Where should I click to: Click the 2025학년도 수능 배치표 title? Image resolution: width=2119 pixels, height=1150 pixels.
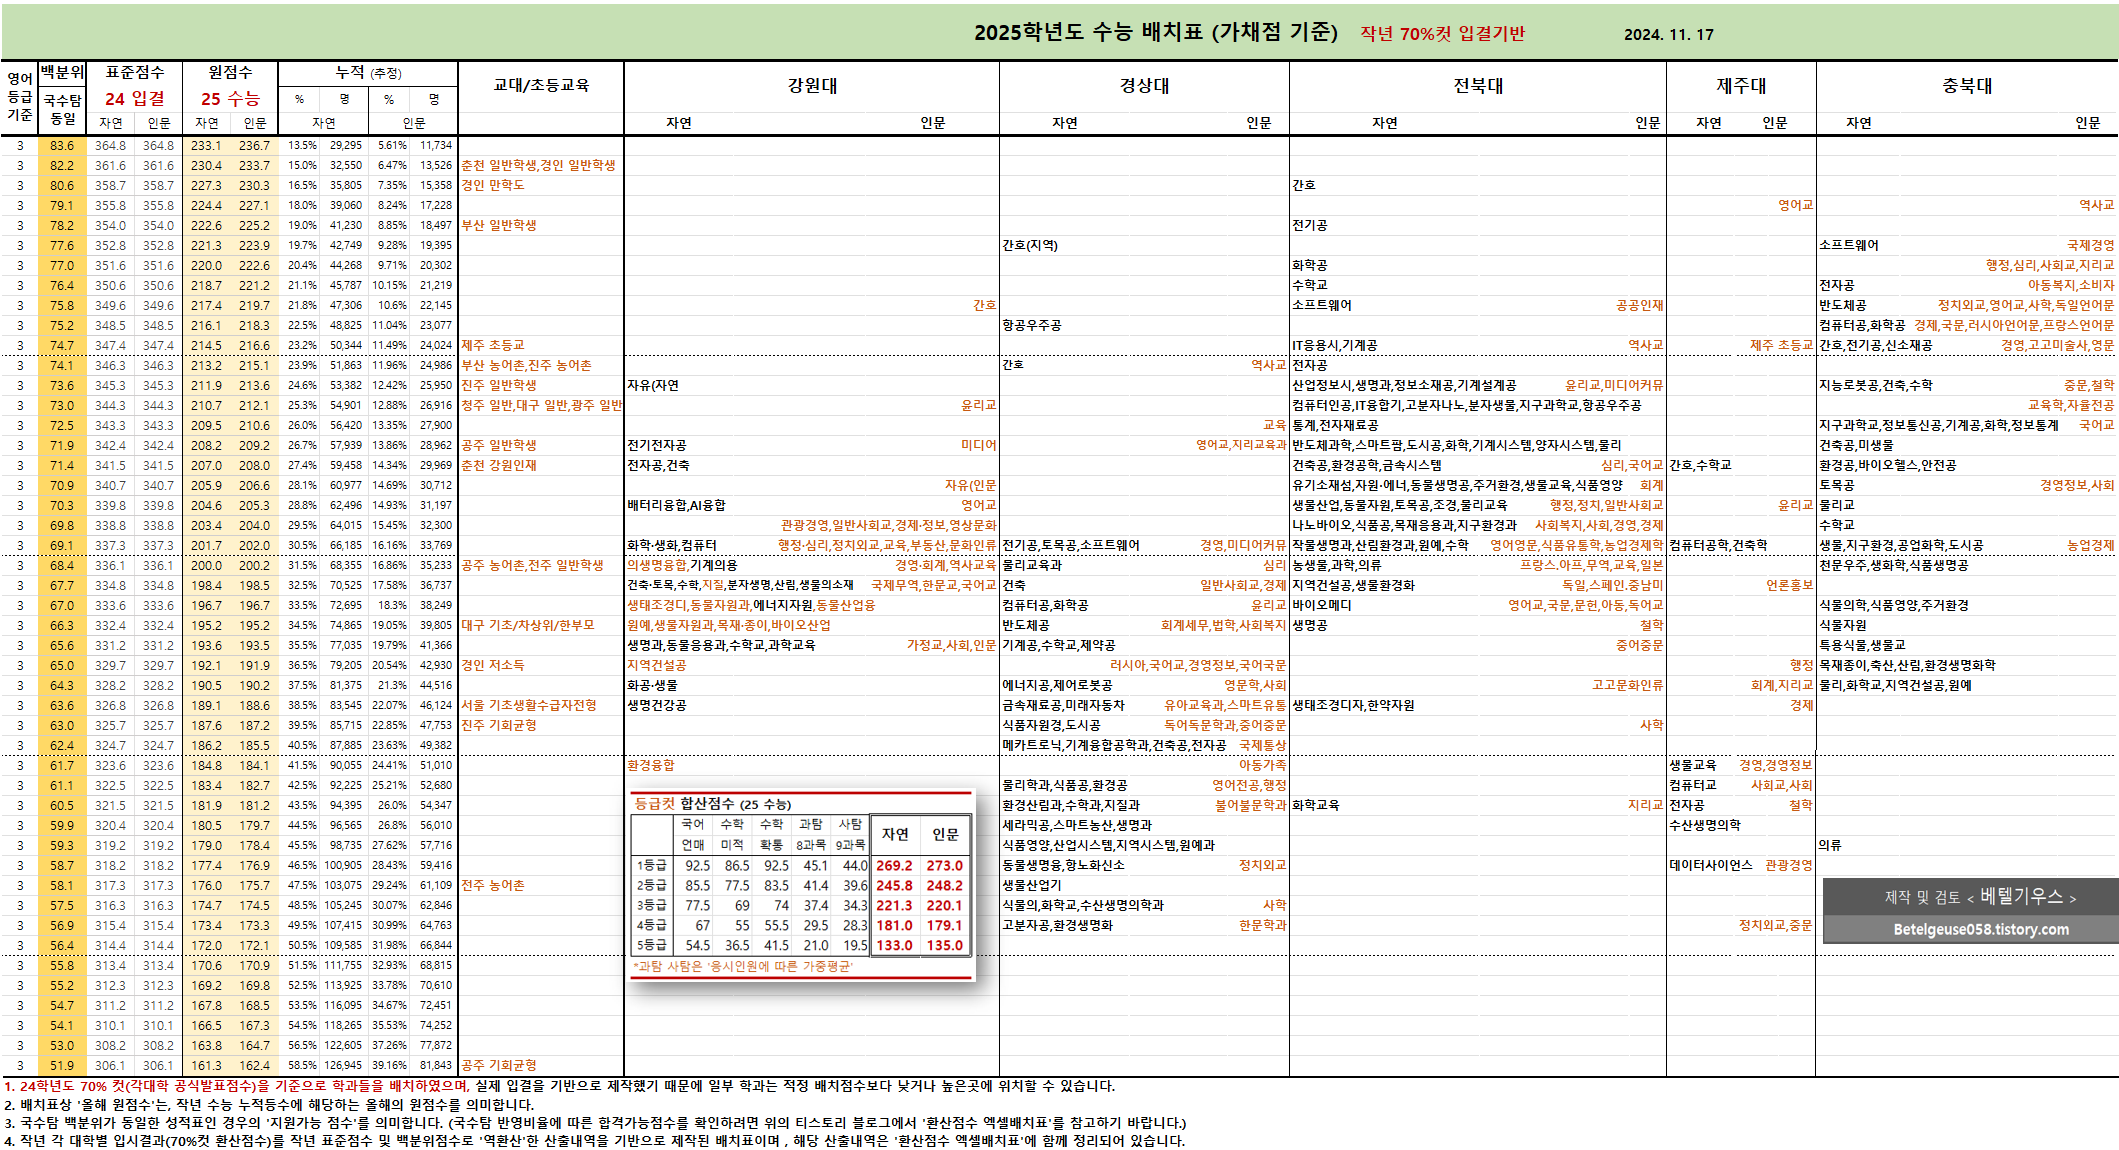pyautogui.click(x=1155, y=32)
